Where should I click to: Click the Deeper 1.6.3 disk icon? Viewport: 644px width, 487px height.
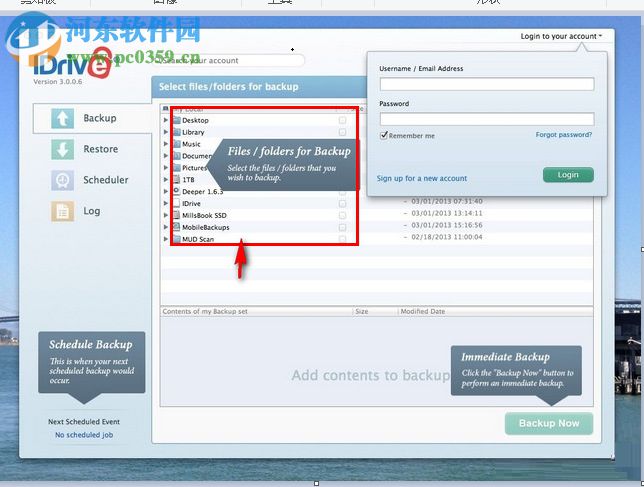(x=177, y=191)
